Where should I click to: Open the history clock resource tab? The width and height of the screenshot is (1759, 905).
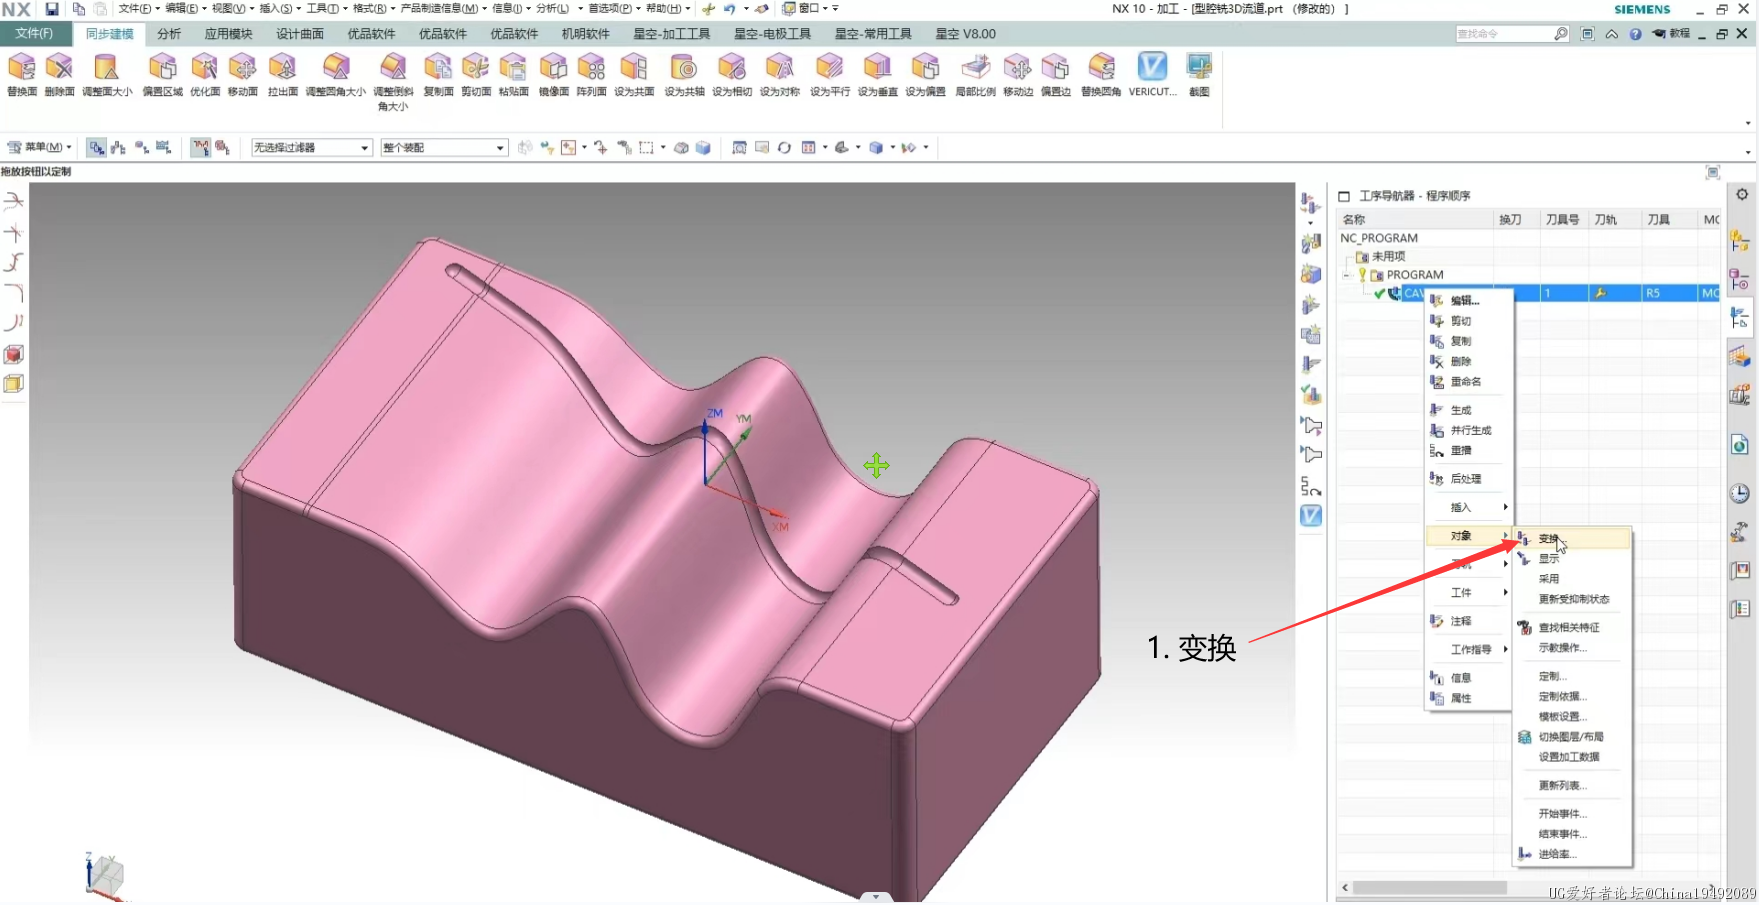(x=1740, y=493)
